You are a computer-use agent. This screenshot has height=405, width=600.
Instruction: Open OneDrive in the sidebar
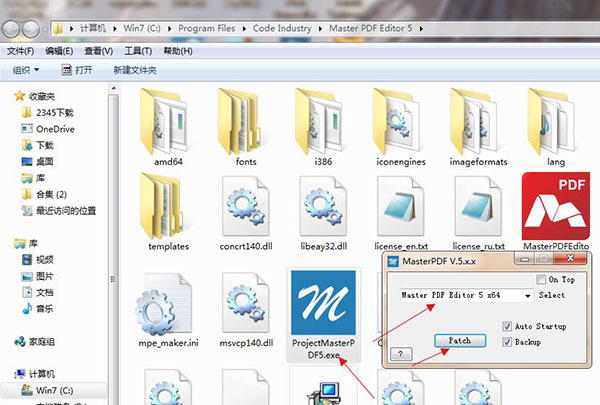[x=47, y=129]
